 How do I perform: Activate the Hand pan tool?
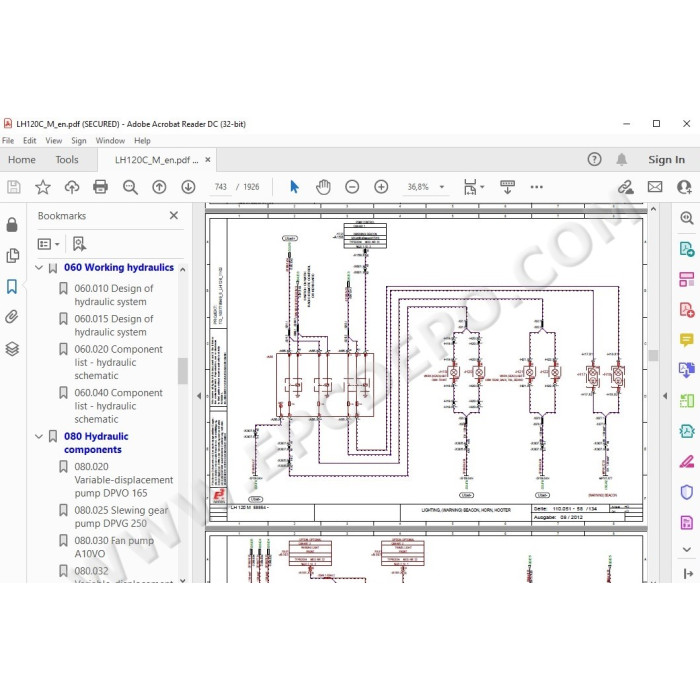click(323, 187)
